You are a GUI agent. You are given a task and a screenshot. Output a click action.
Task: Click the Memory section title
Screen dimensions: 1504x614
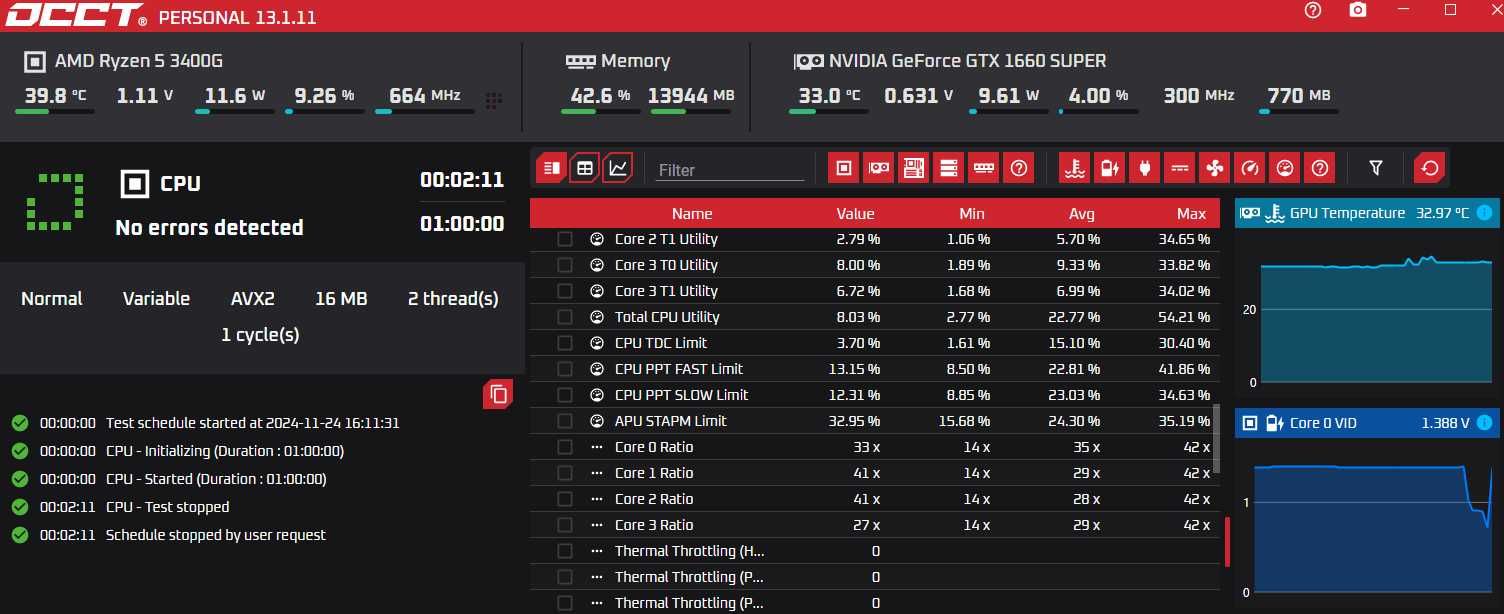[635, 61]
